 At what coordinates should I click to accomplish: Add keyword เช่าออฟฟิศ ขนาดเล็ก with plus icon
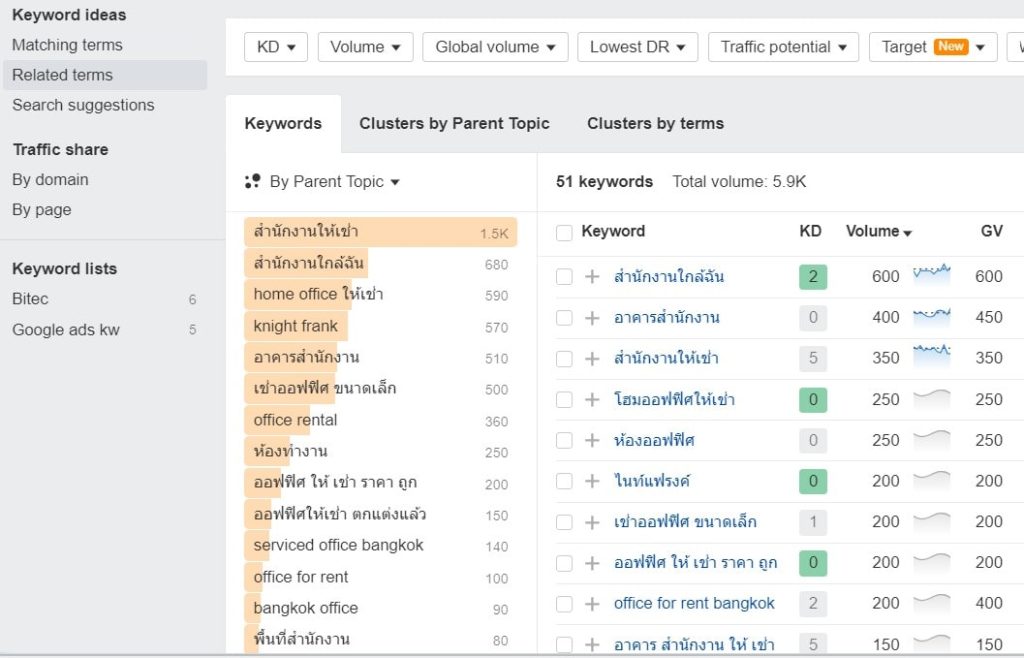[x=592, y=522]
